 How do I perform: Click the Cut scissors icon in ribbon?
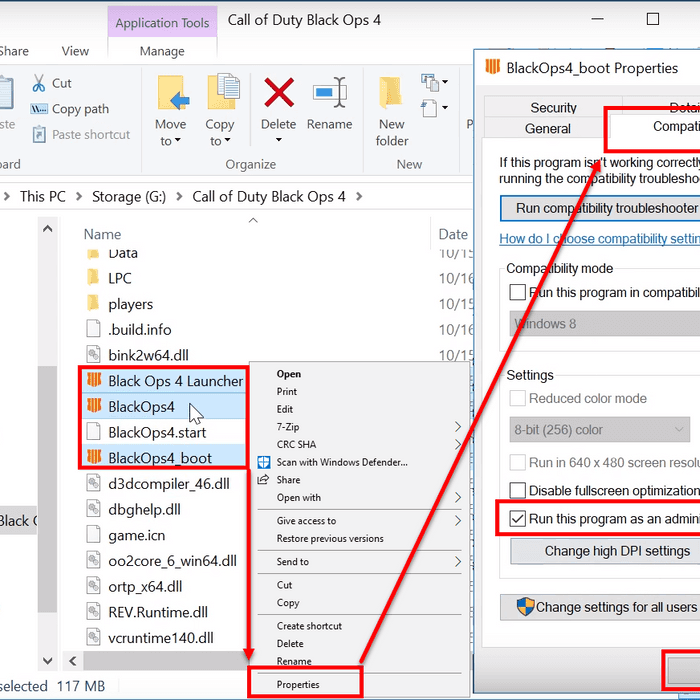pos(39,83)
